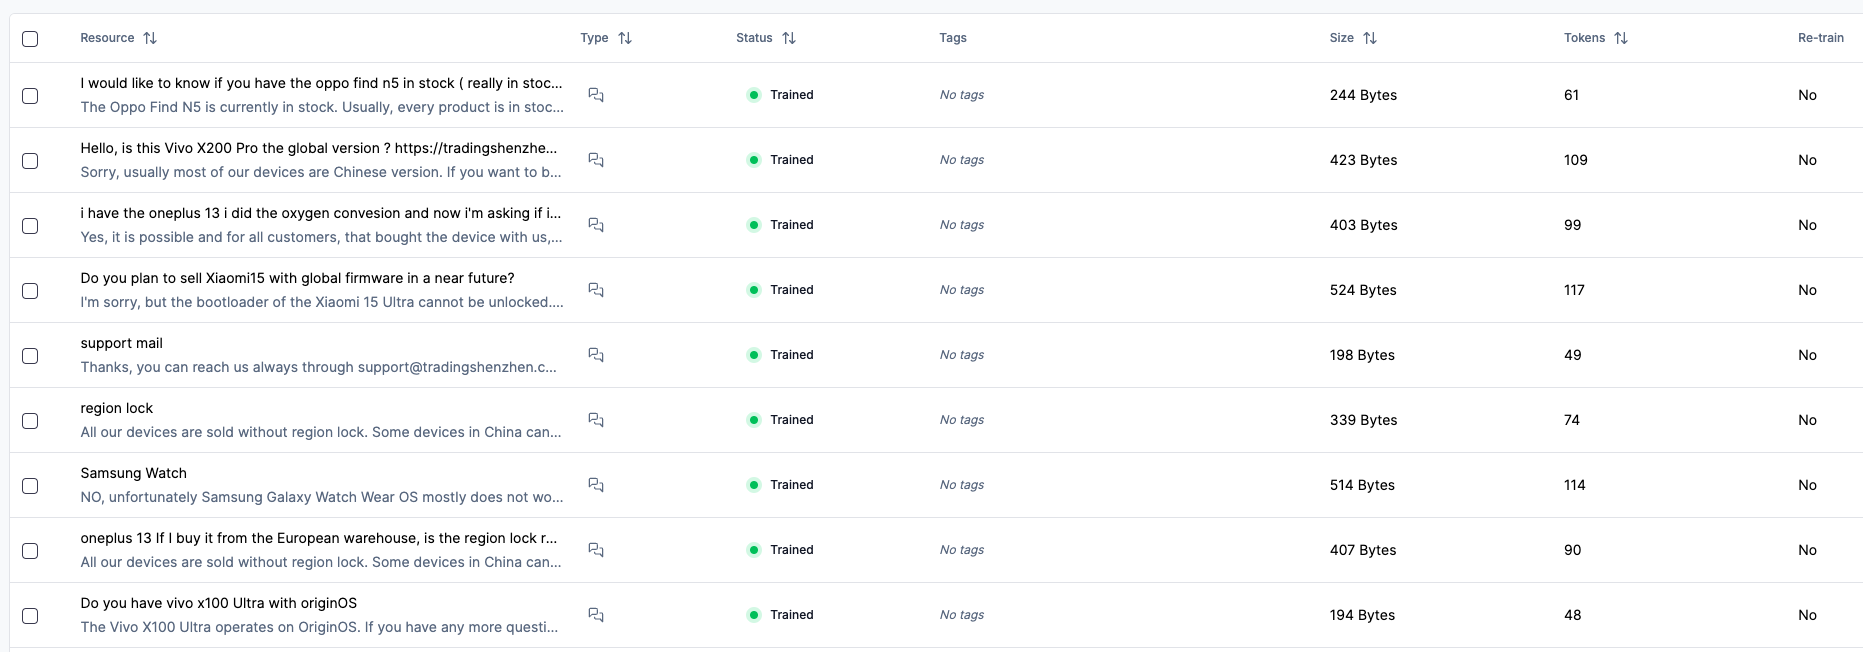Click the token count '117'
The image size is (1863, 652).
(x=1574, y=290)
